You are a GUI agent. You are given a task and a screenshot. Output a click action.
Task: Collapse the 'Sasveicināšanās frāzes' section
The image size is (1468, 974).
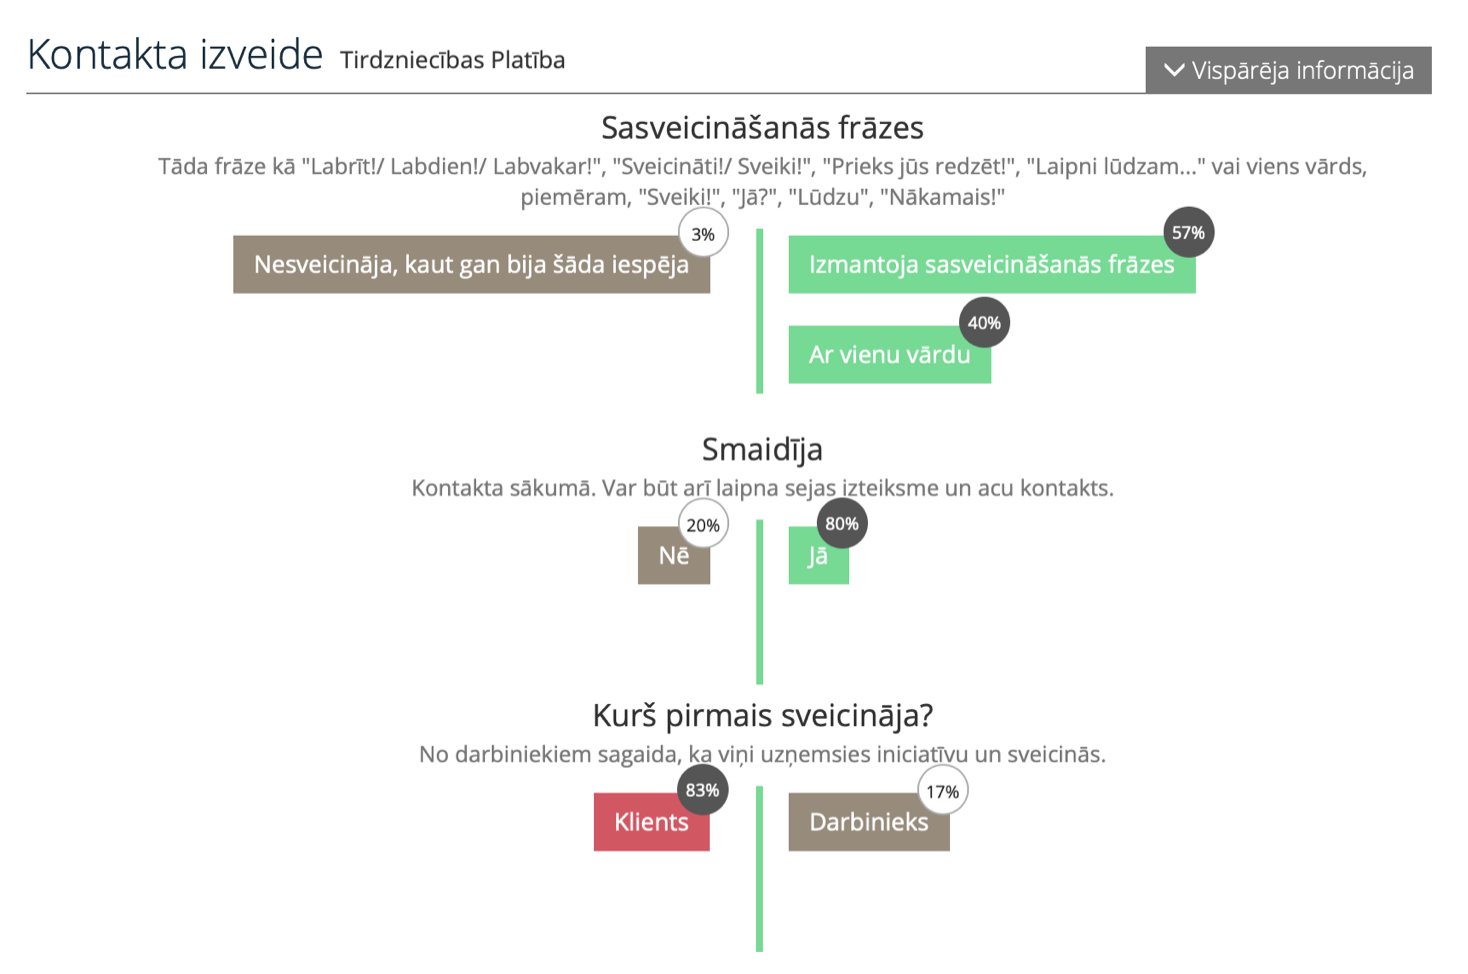[761, 127]
